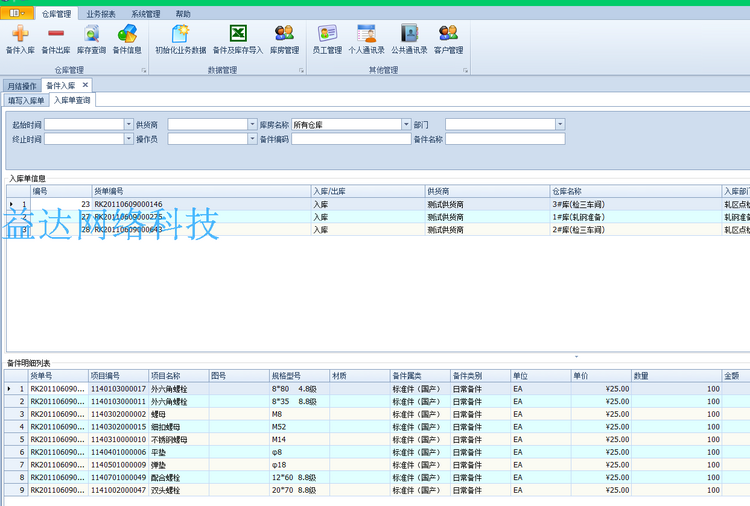Click the 备件入库 plus icon
The image size is (750, 506).
click(x=20, y=33)
